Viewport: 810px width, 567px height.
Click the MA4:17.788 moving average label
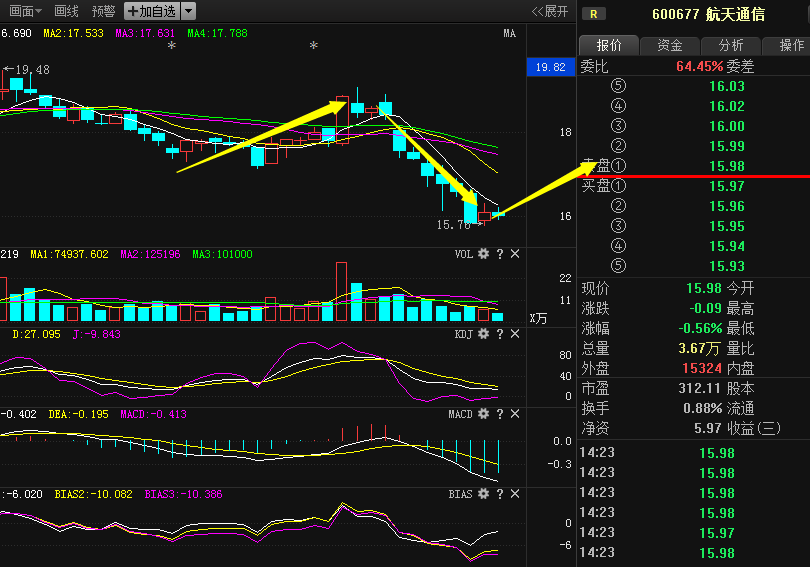pyautogui.click(x=217, y=34)
